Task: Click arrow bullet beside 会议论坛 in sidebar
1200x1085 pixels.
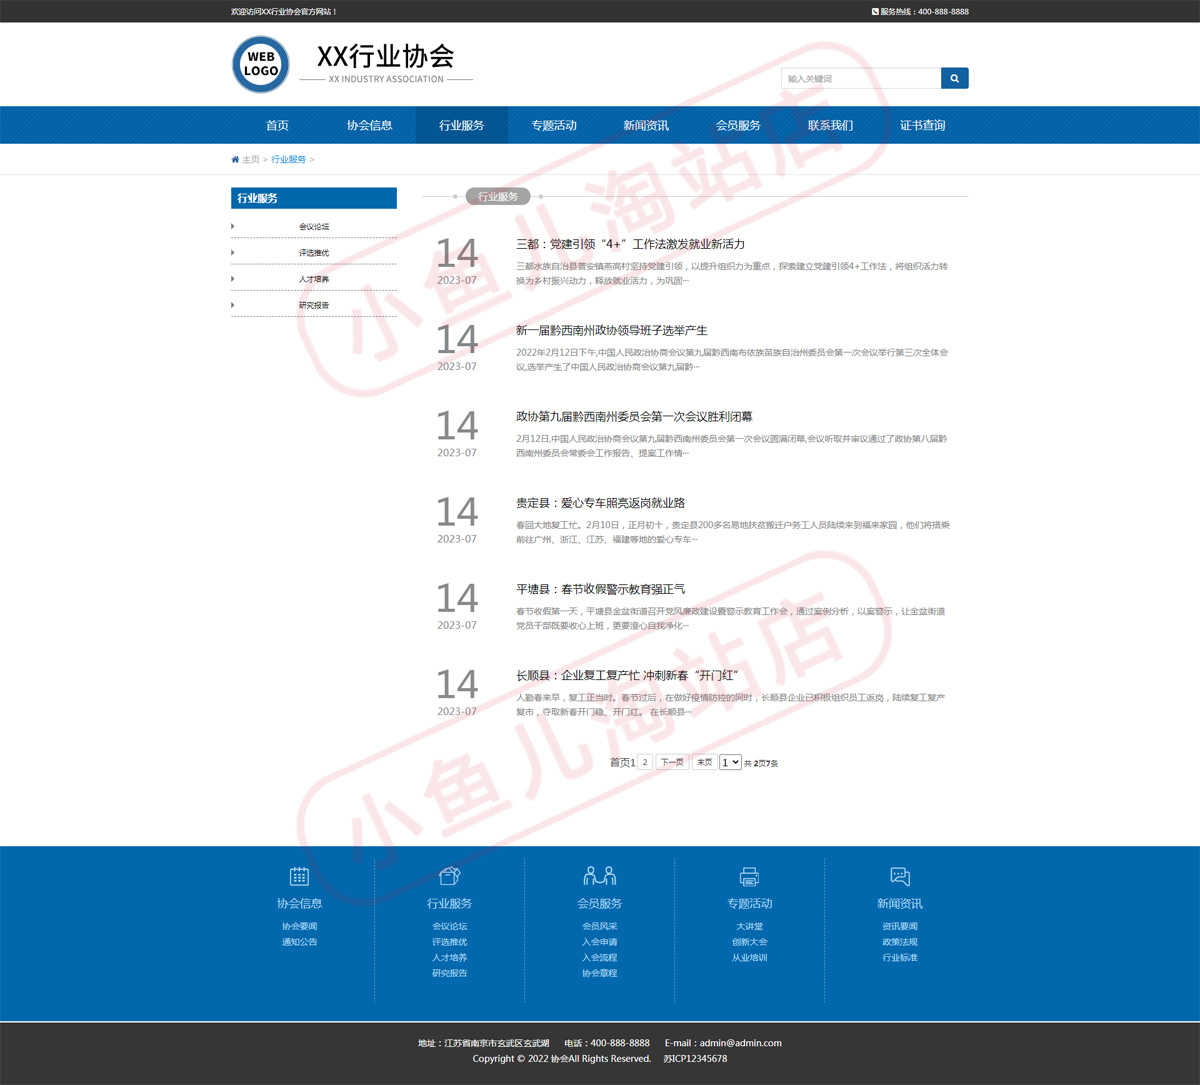Action: pos(233,226)
